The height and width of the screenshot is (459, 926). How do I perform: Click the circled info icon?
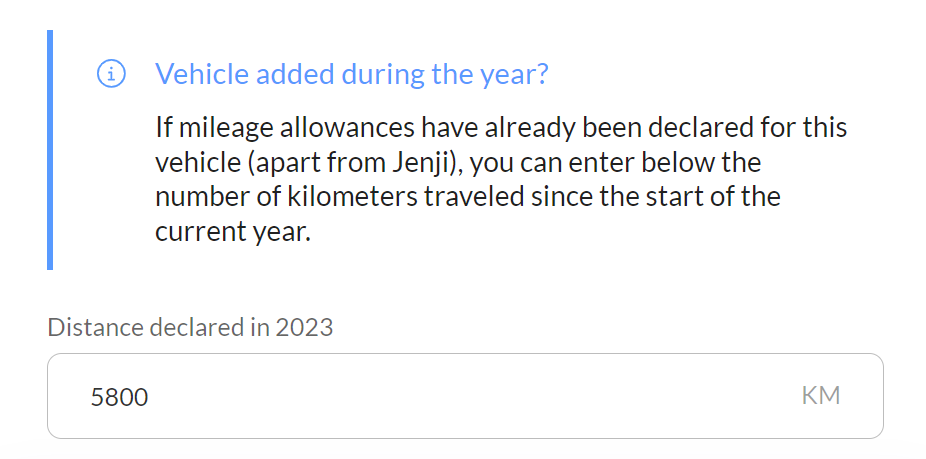[x=111, y=74]
